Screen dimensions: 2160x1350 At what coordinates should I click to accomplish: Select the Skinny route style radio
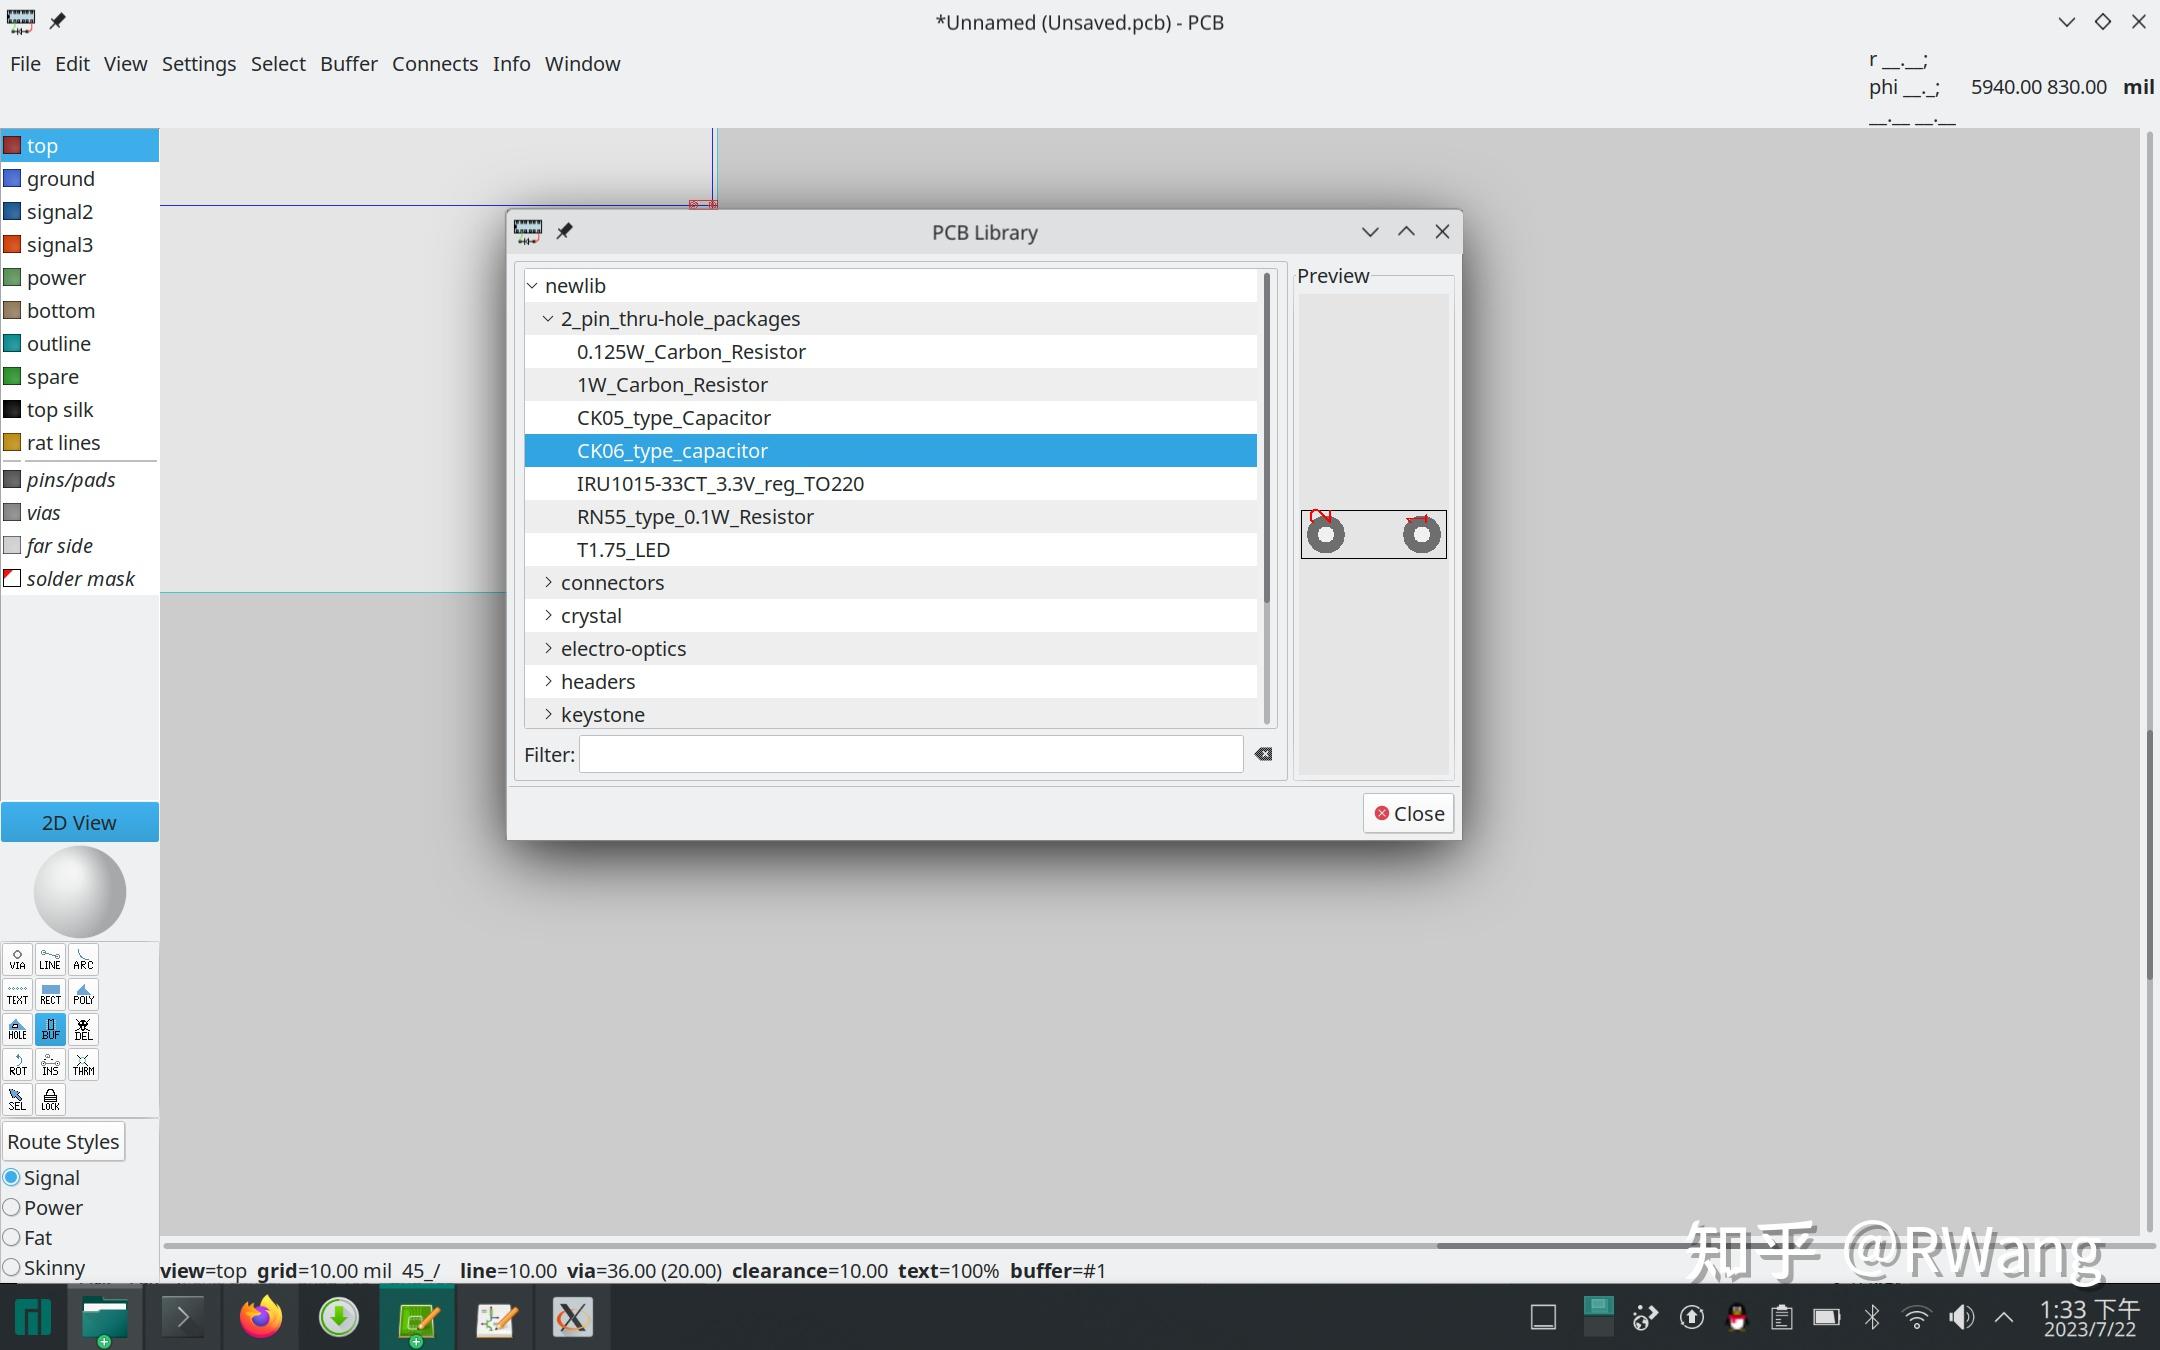pos(12,1268)
